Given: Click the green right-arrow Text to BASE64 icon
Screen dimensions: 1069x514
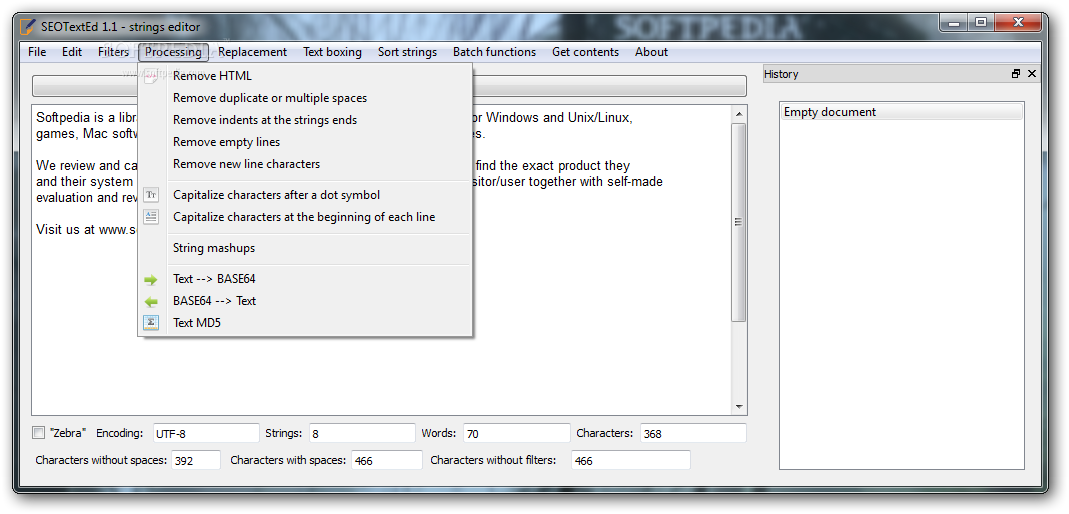Looking at the screenshot, I should (x=151, y=279).
